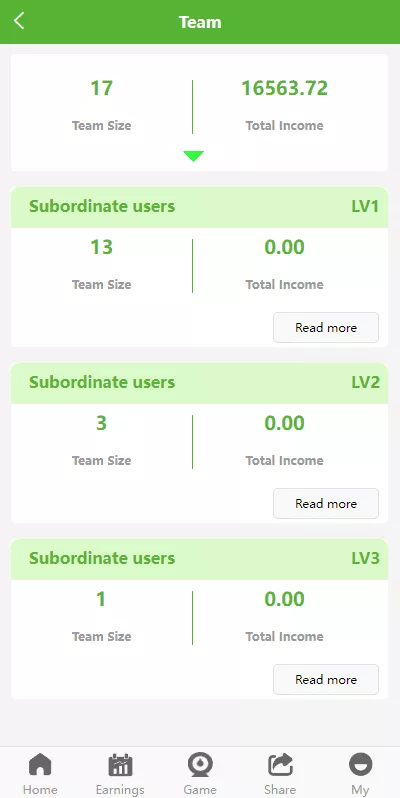Read more about LV2 subordinate users
The image size is (400, 798).
(326, 503)
